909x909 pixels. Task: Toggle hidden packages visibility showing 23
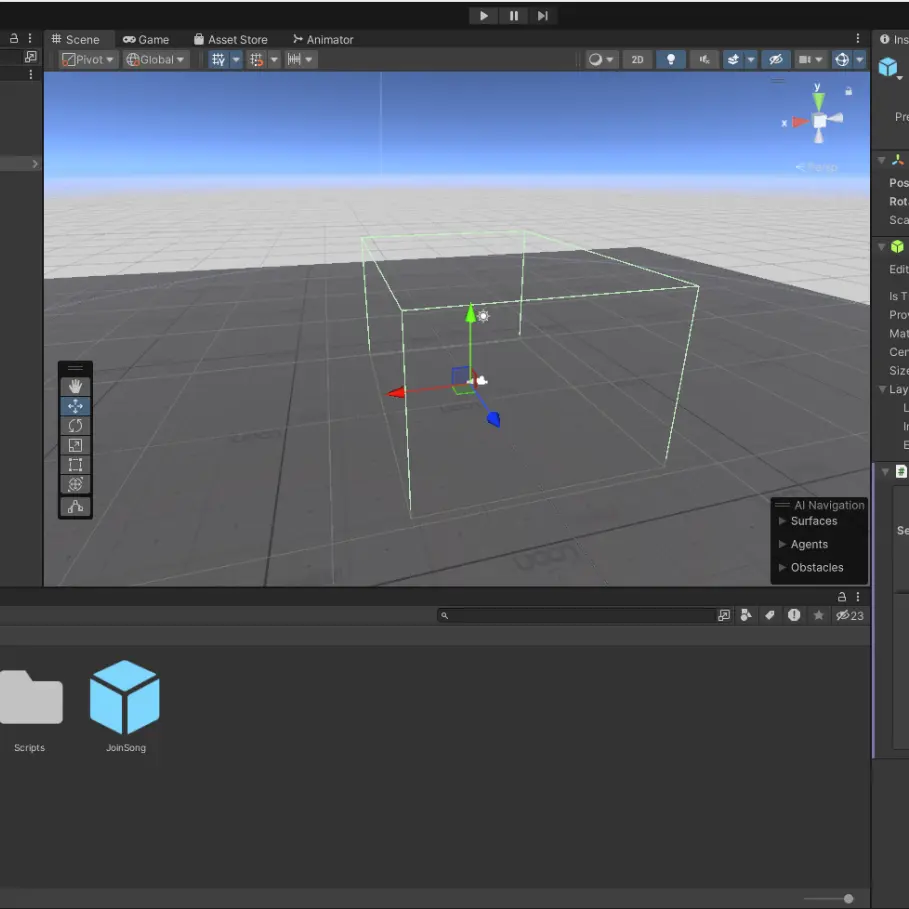849,616
